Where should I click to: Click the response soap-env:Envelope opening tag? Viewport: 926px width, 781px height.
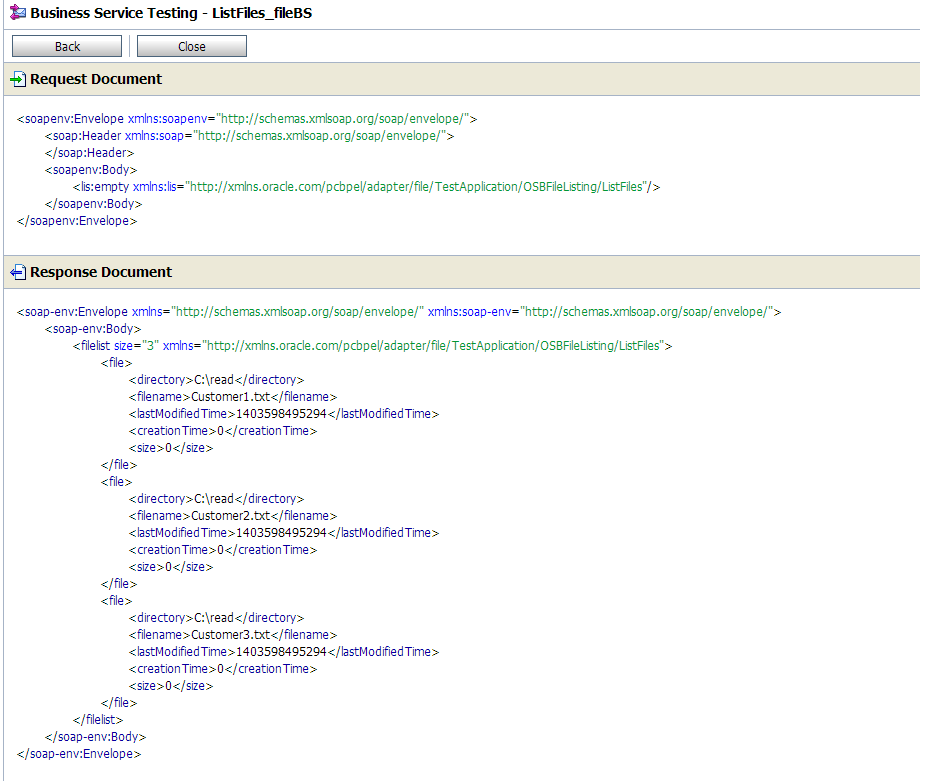coord(399,312)
